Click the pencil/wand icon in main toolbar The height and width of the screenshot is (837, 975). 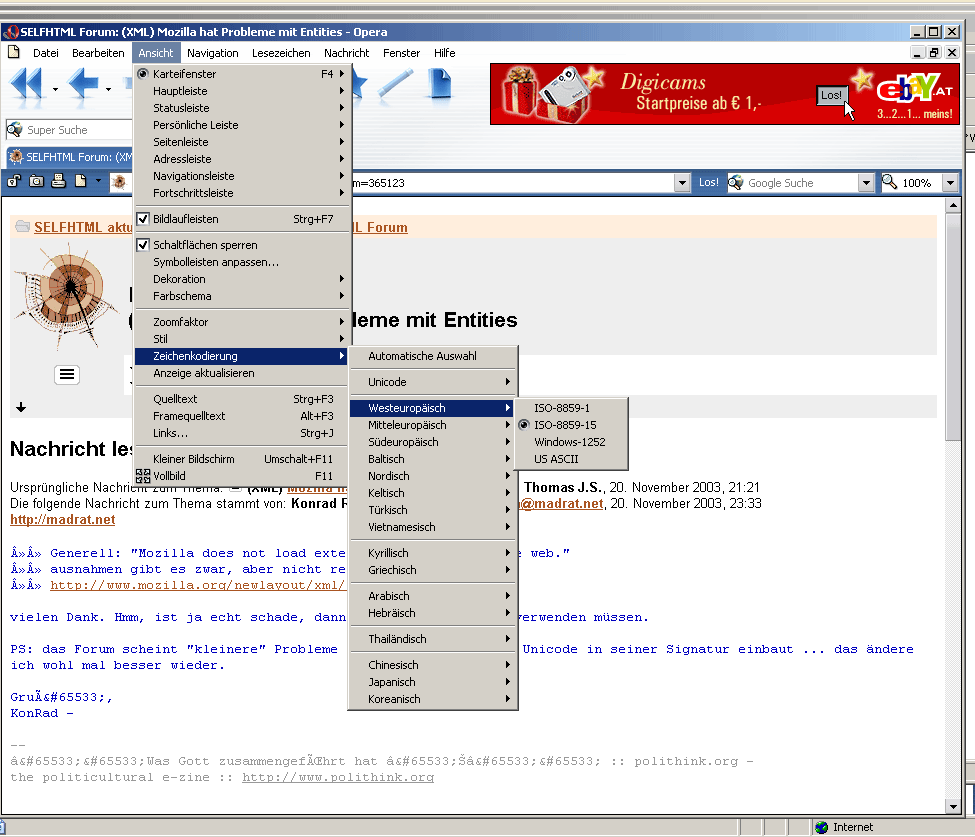point(396,86)
